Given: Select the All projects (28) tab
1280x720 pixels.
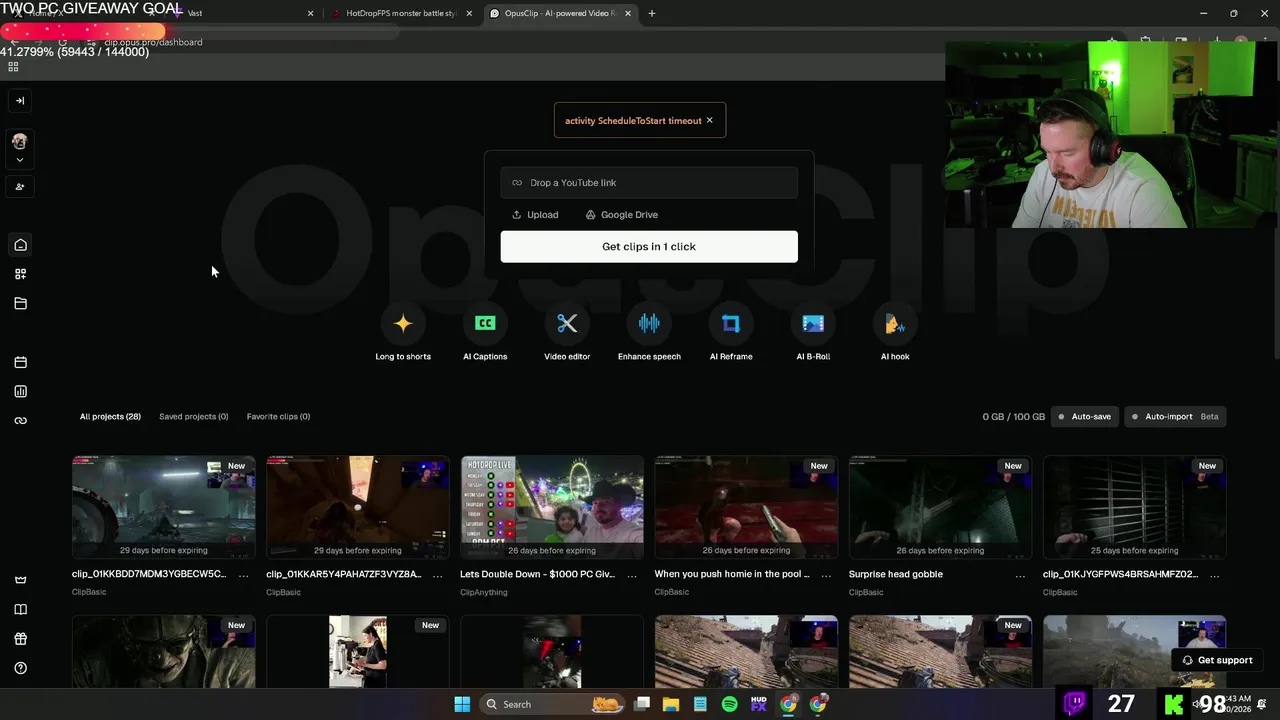Looking at the screenshot, I should tap(110, 416).
